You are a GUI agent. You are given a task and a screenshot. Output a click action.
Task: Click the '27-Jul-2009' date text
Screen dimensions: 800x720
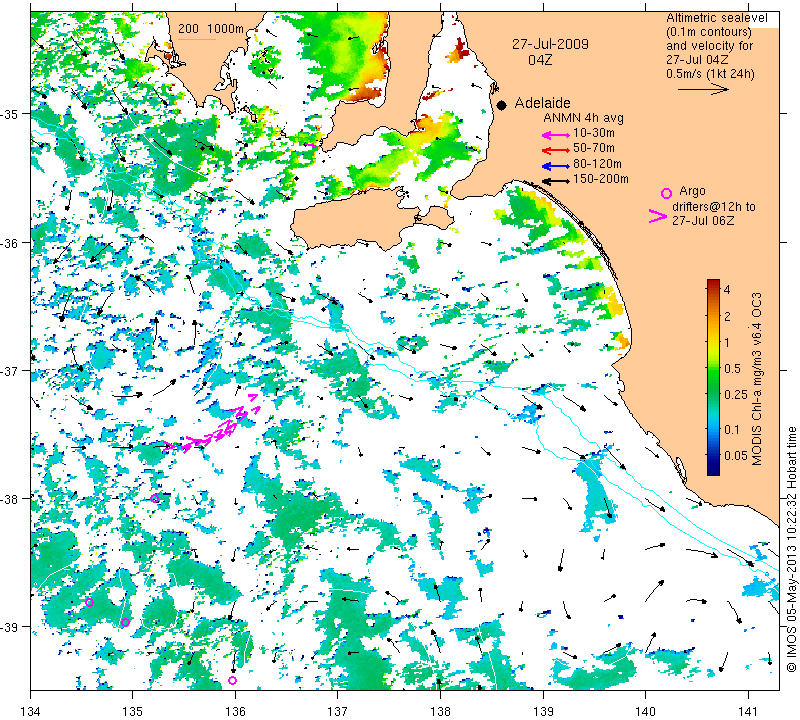pyautogui.click(x=550, y=44)
